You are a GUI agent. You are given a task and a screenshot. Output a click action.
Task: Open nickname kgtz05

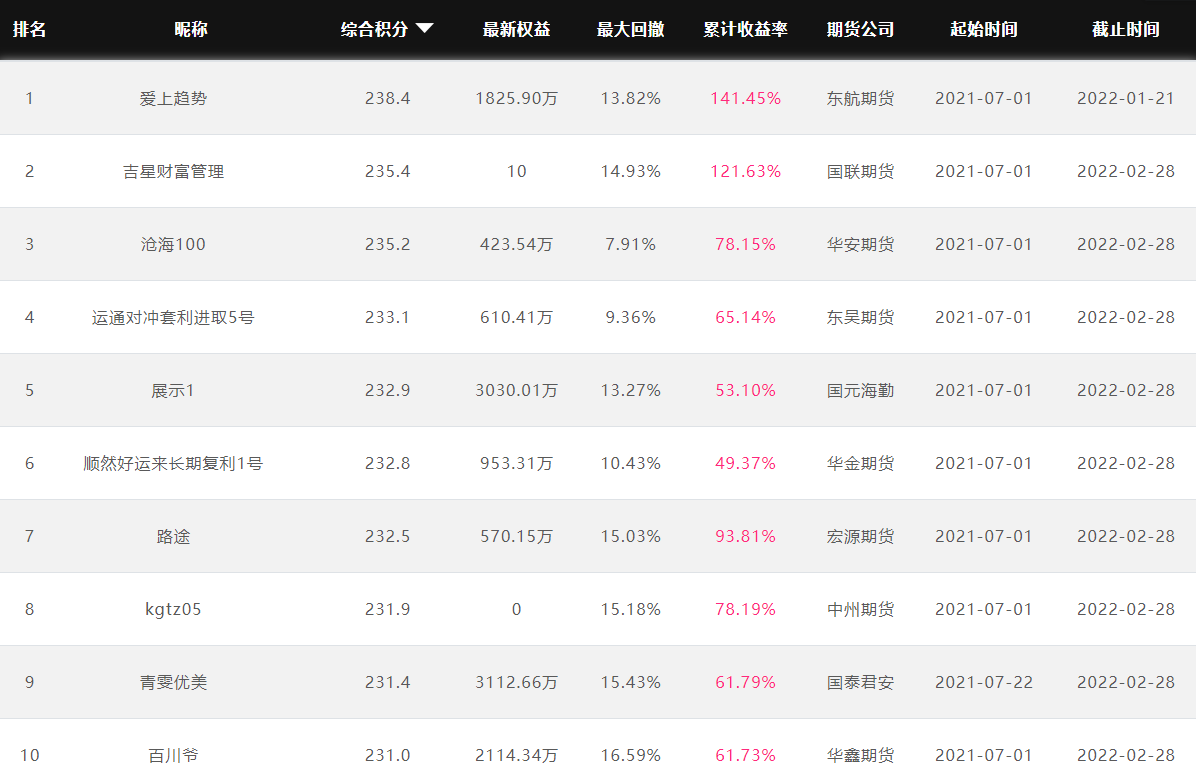pyautogui.click(x=173, y=609)
